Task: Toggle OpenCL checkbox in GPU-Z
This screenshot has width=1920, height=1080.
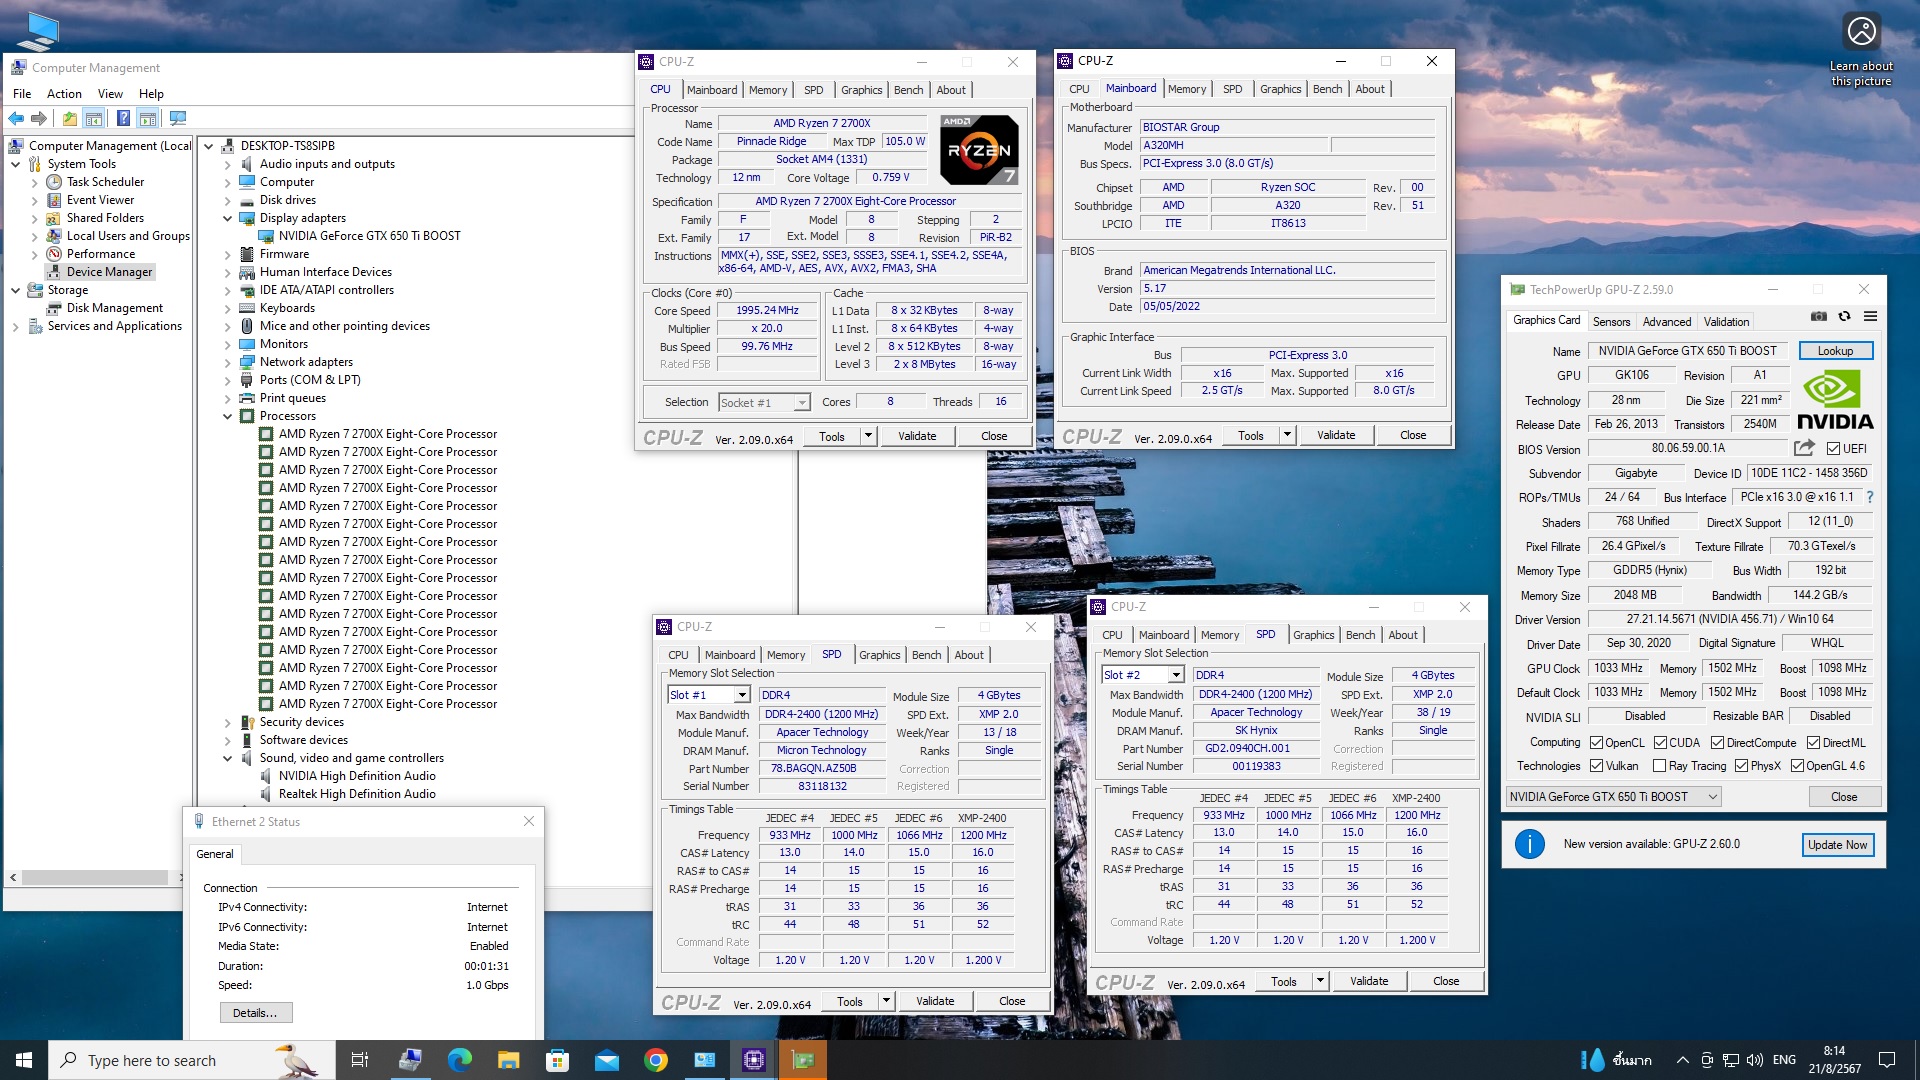Action: (1597, 743)
